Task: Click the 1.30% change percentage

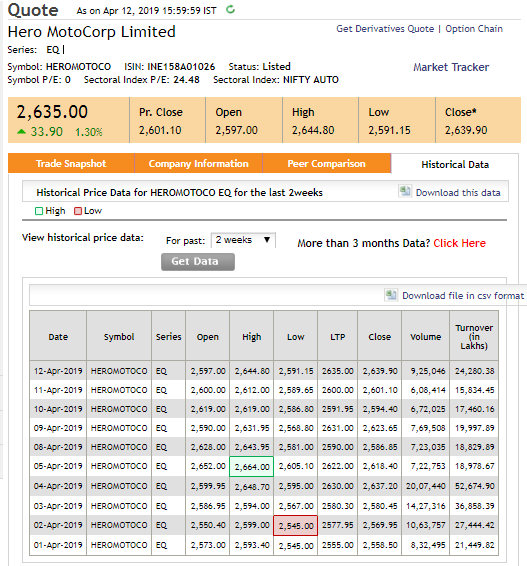Action: [x=89, y=132]
